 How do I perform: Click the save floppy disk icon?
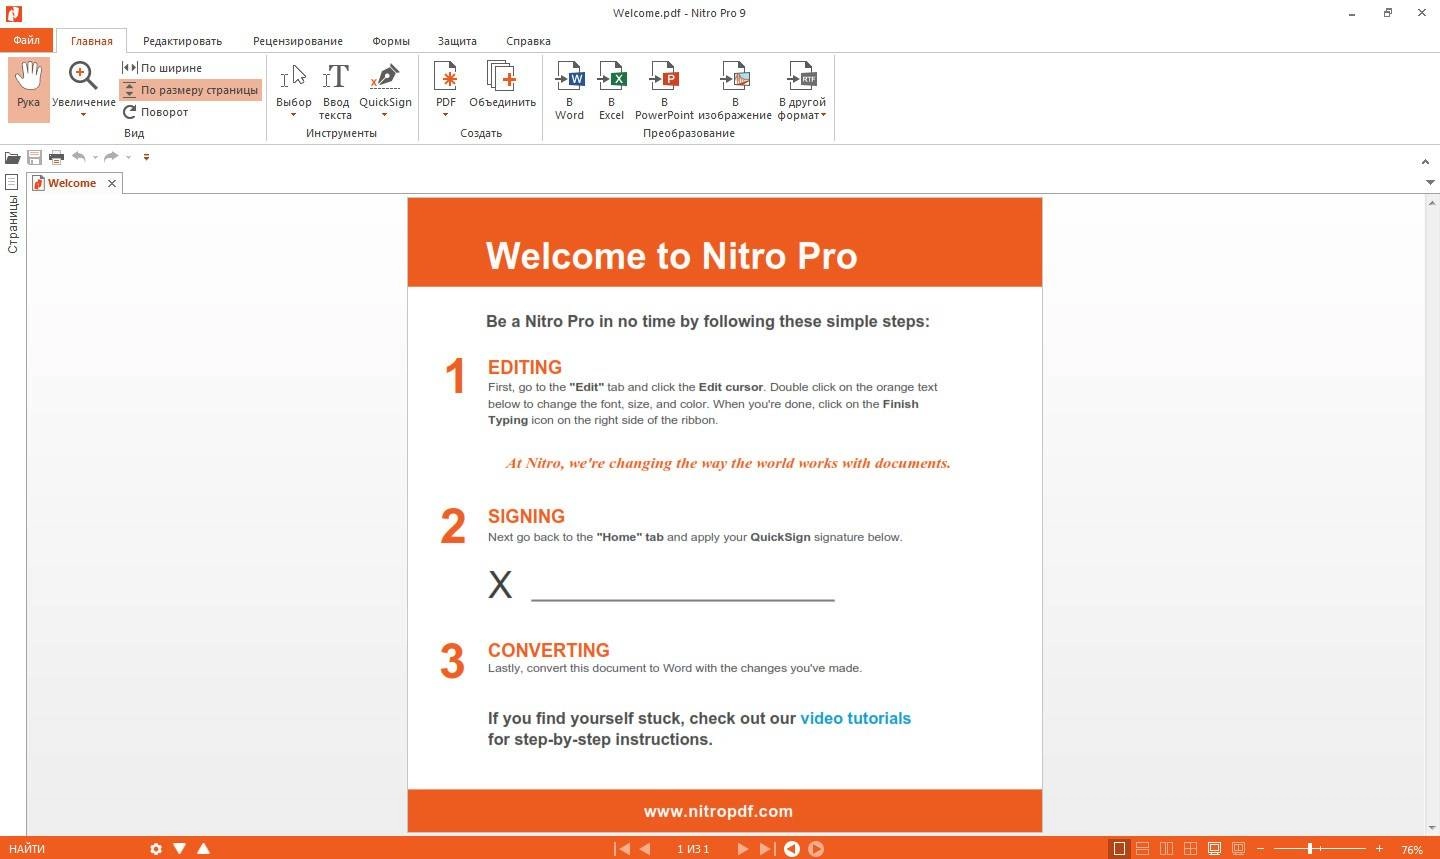pyautogui.click(x=34, y=157)
